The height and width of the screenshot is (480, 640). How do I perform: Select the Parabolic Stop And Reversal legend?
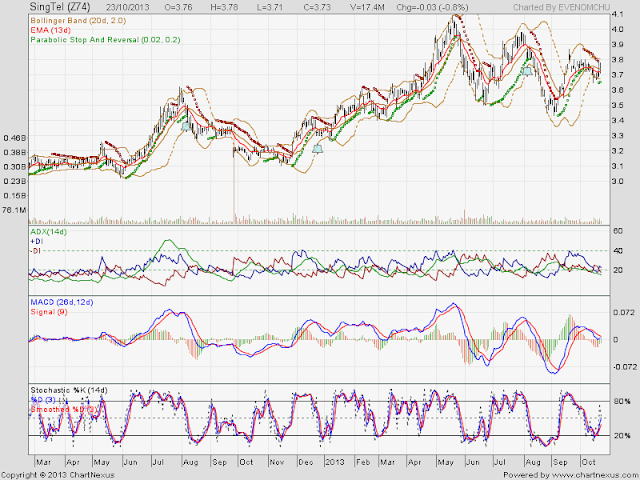click(x=105, y=40)
